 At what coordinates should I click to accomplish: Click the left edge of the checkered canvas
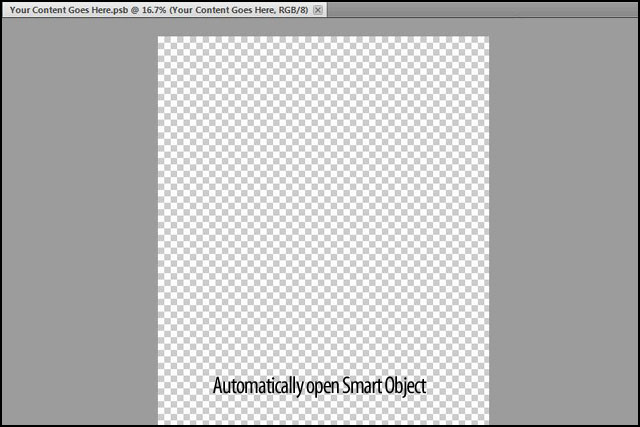tap(159, 230)
